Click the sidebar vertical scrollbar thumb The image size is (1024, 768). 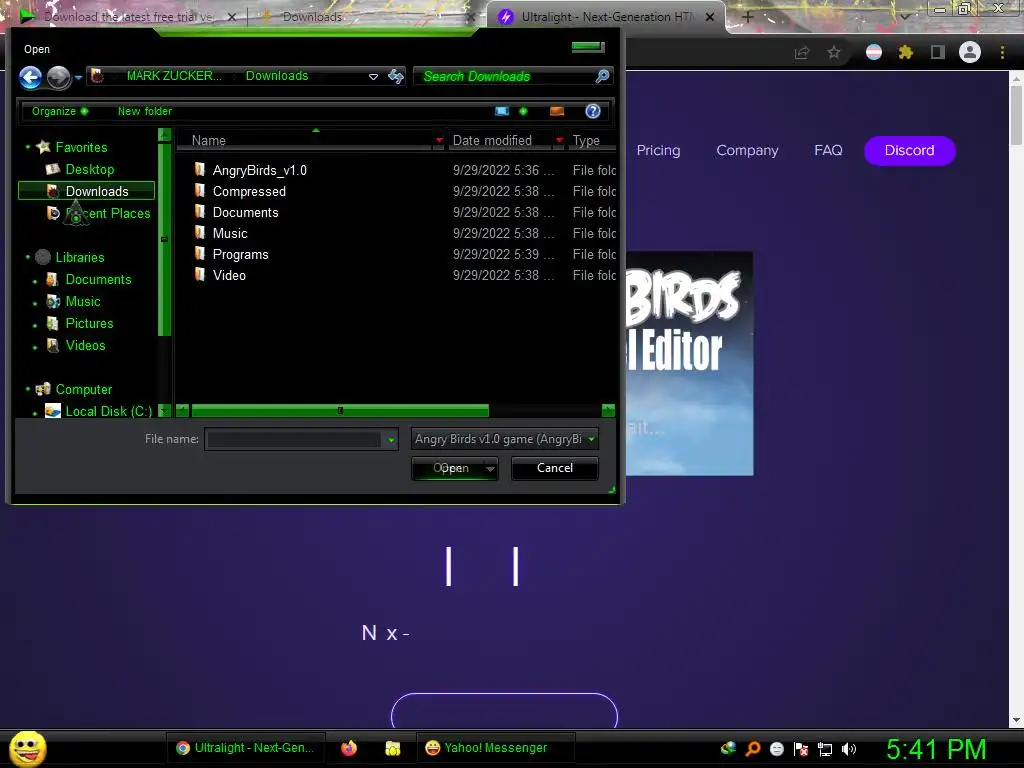165,240
